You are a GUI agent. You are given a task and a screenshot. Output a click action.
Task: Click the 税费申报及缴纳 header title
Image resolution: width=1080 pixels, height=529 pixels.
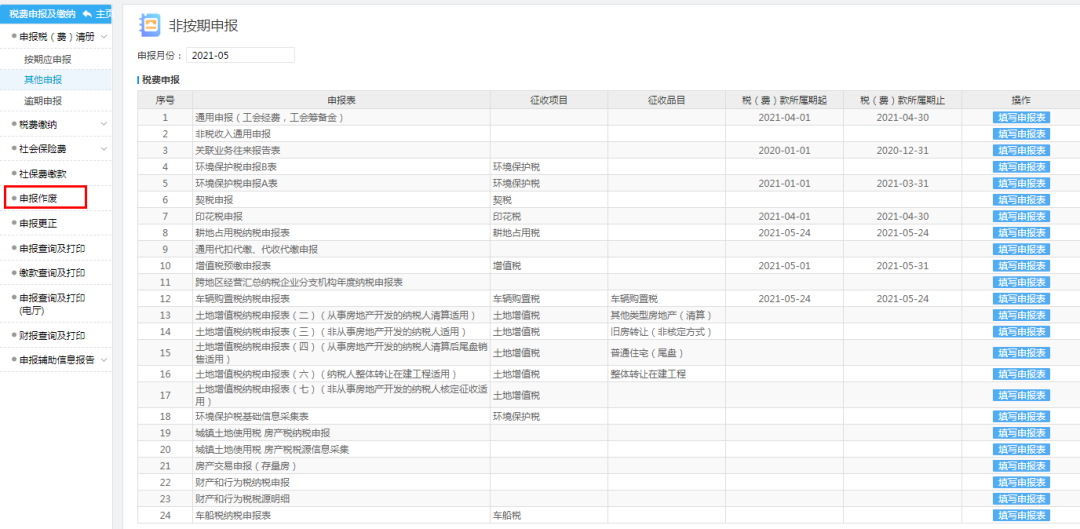coord(43,14)
